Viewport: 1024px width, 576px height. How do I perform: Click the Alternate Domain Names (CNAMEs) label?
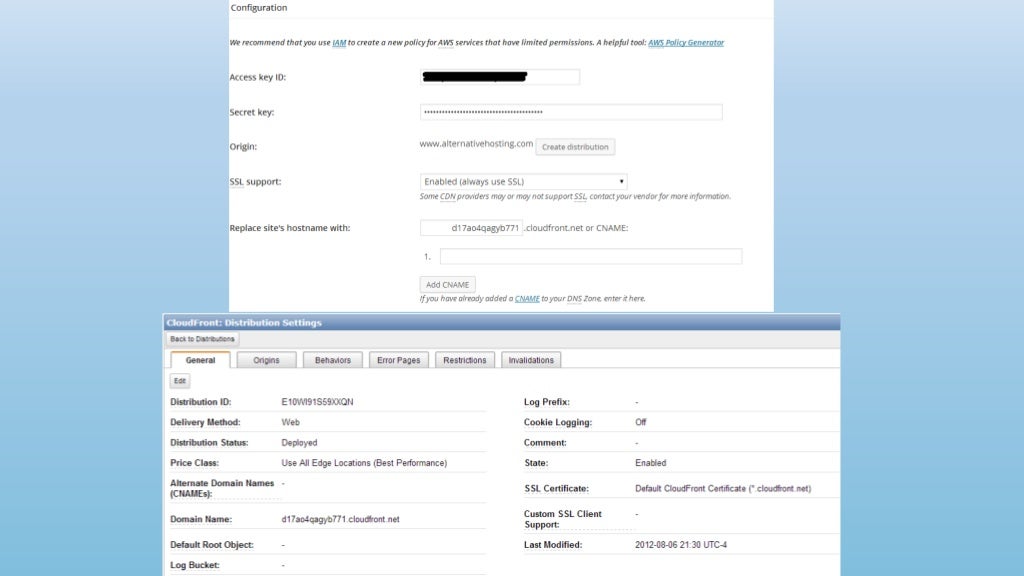[222, 488]
